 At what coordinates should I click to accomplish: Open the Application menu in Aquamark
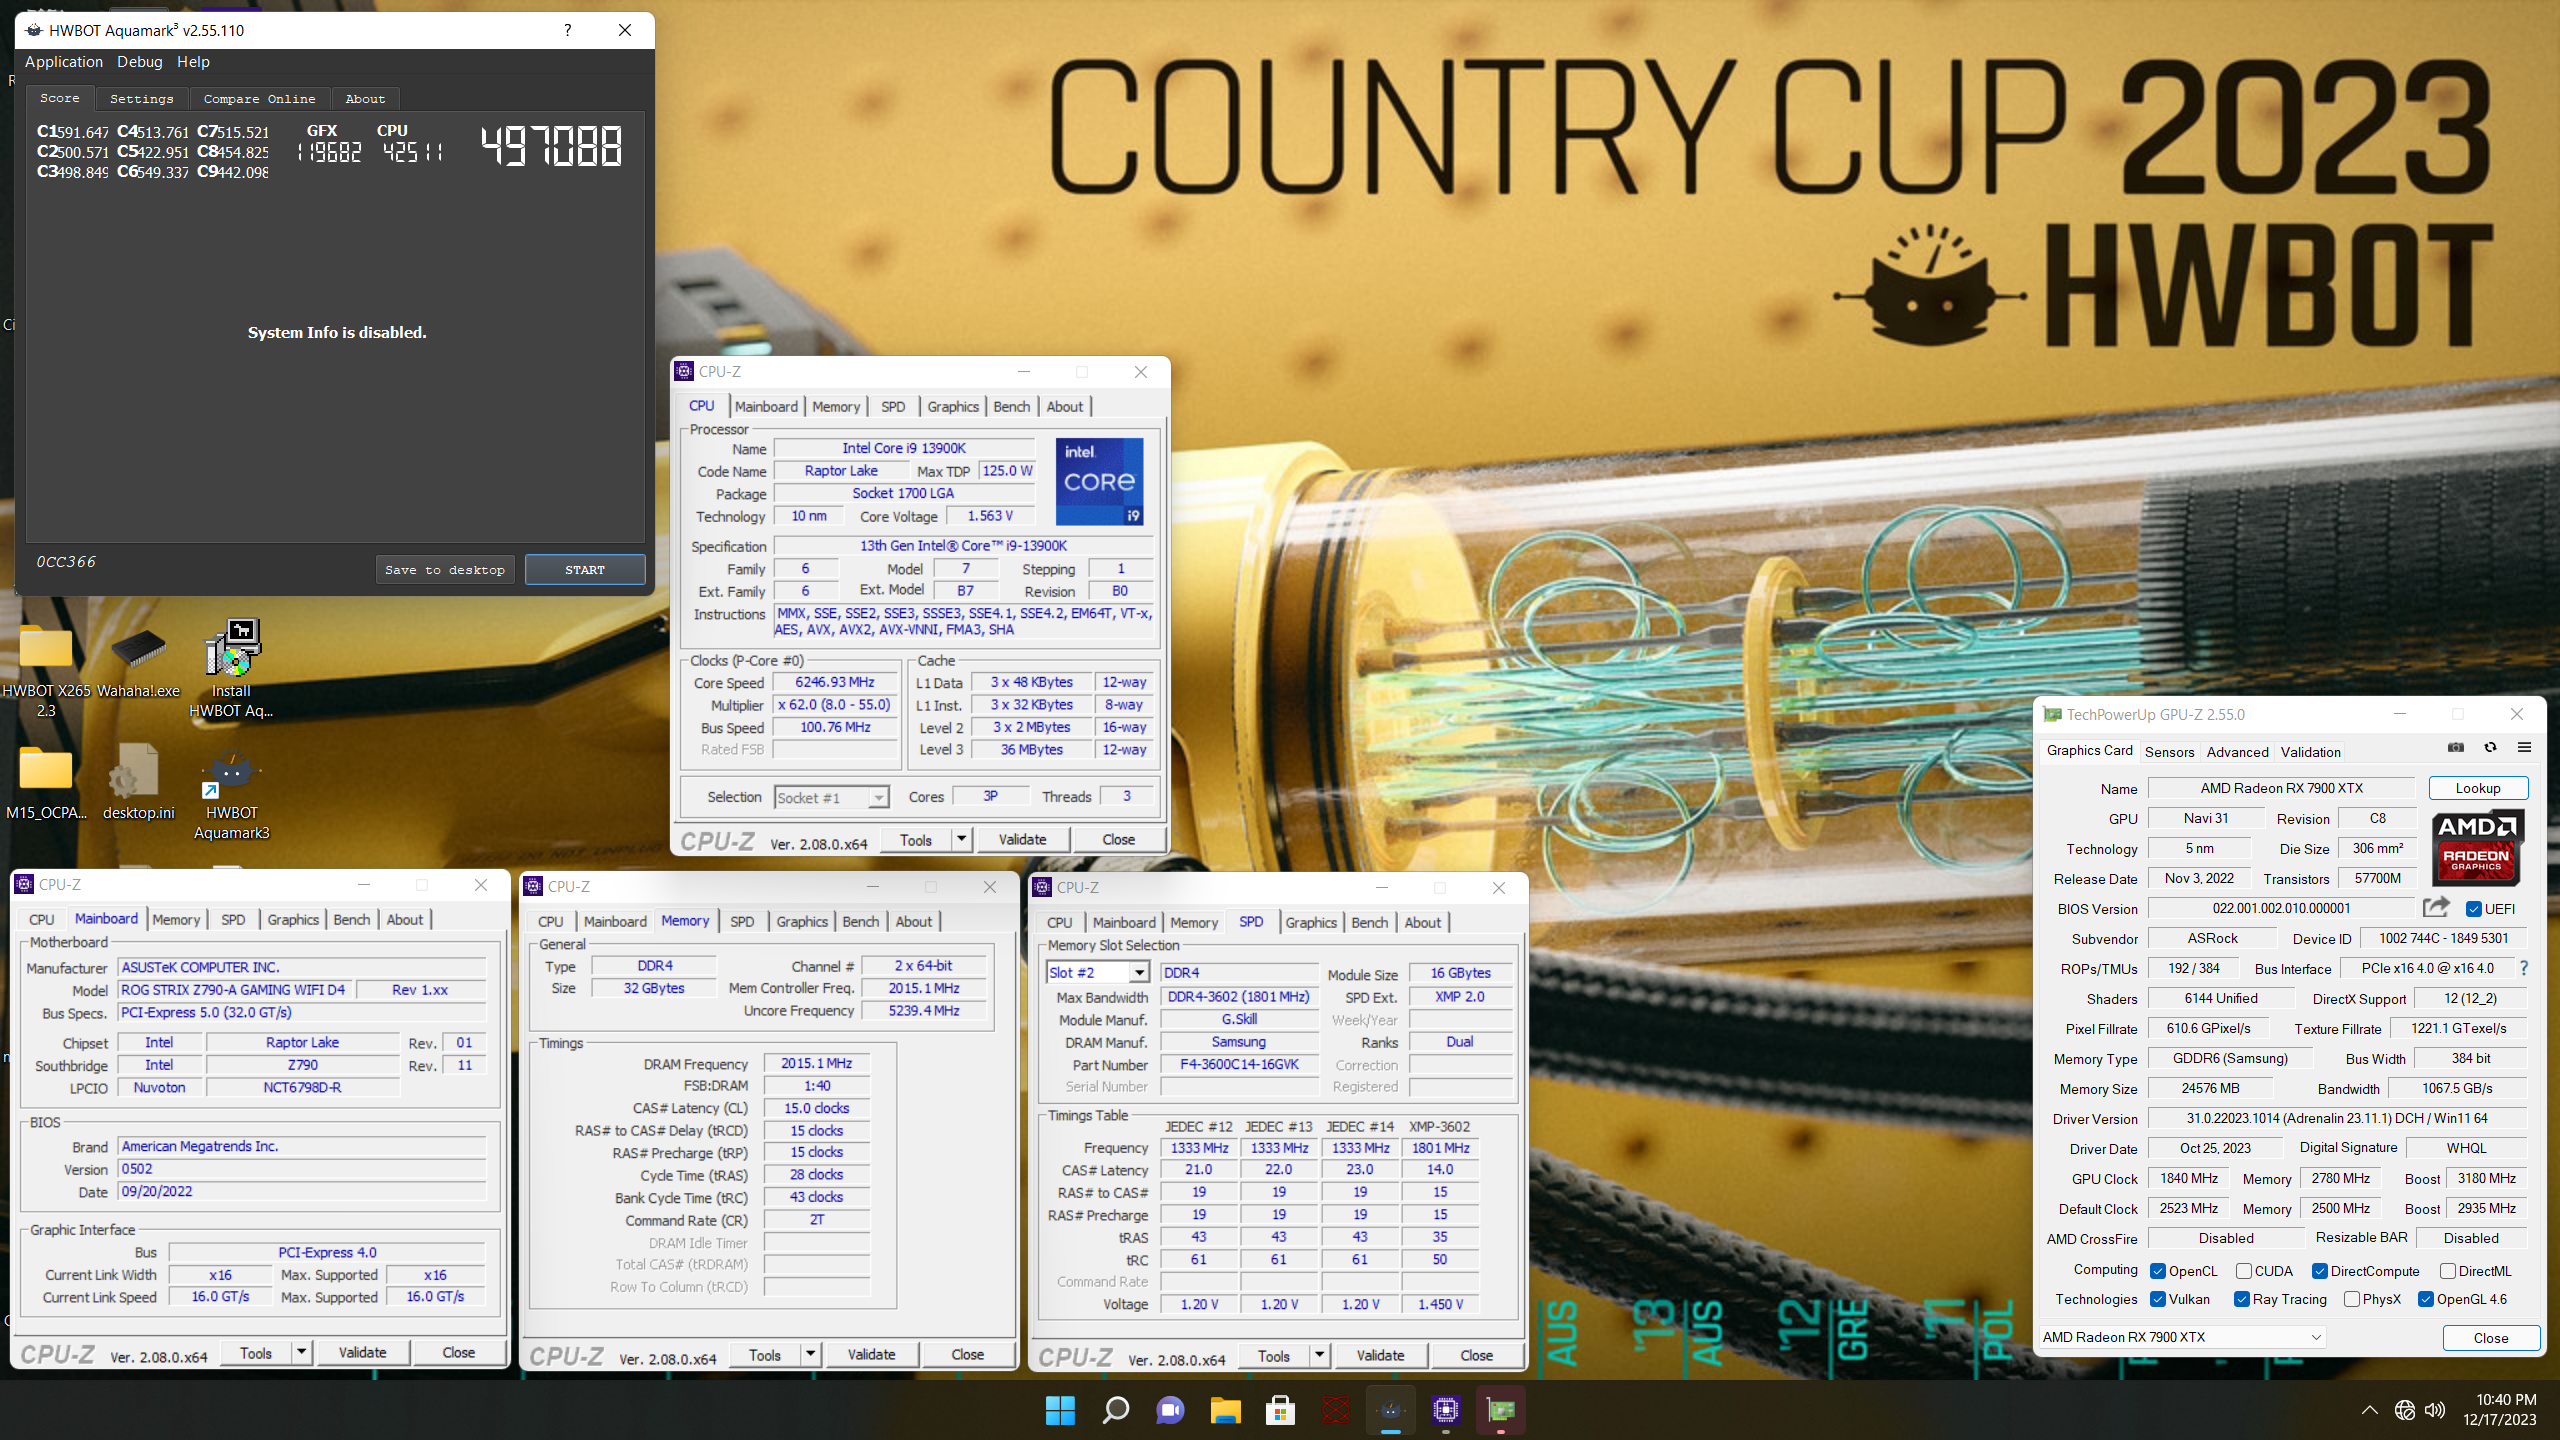click(64, 62)
